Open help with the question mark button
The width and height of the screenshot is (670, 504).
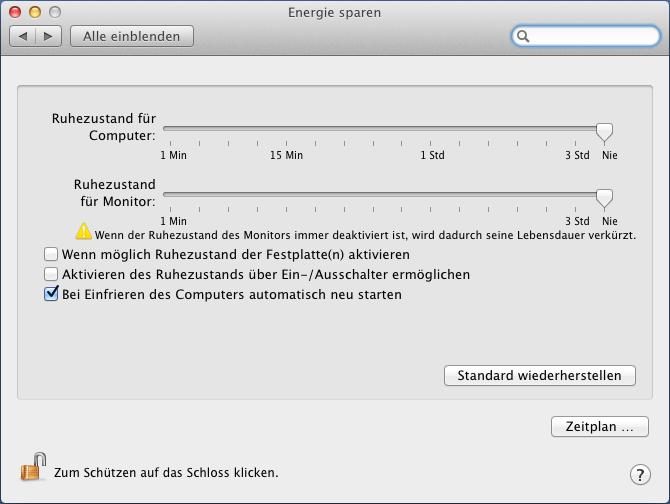[x=640, y=475]
